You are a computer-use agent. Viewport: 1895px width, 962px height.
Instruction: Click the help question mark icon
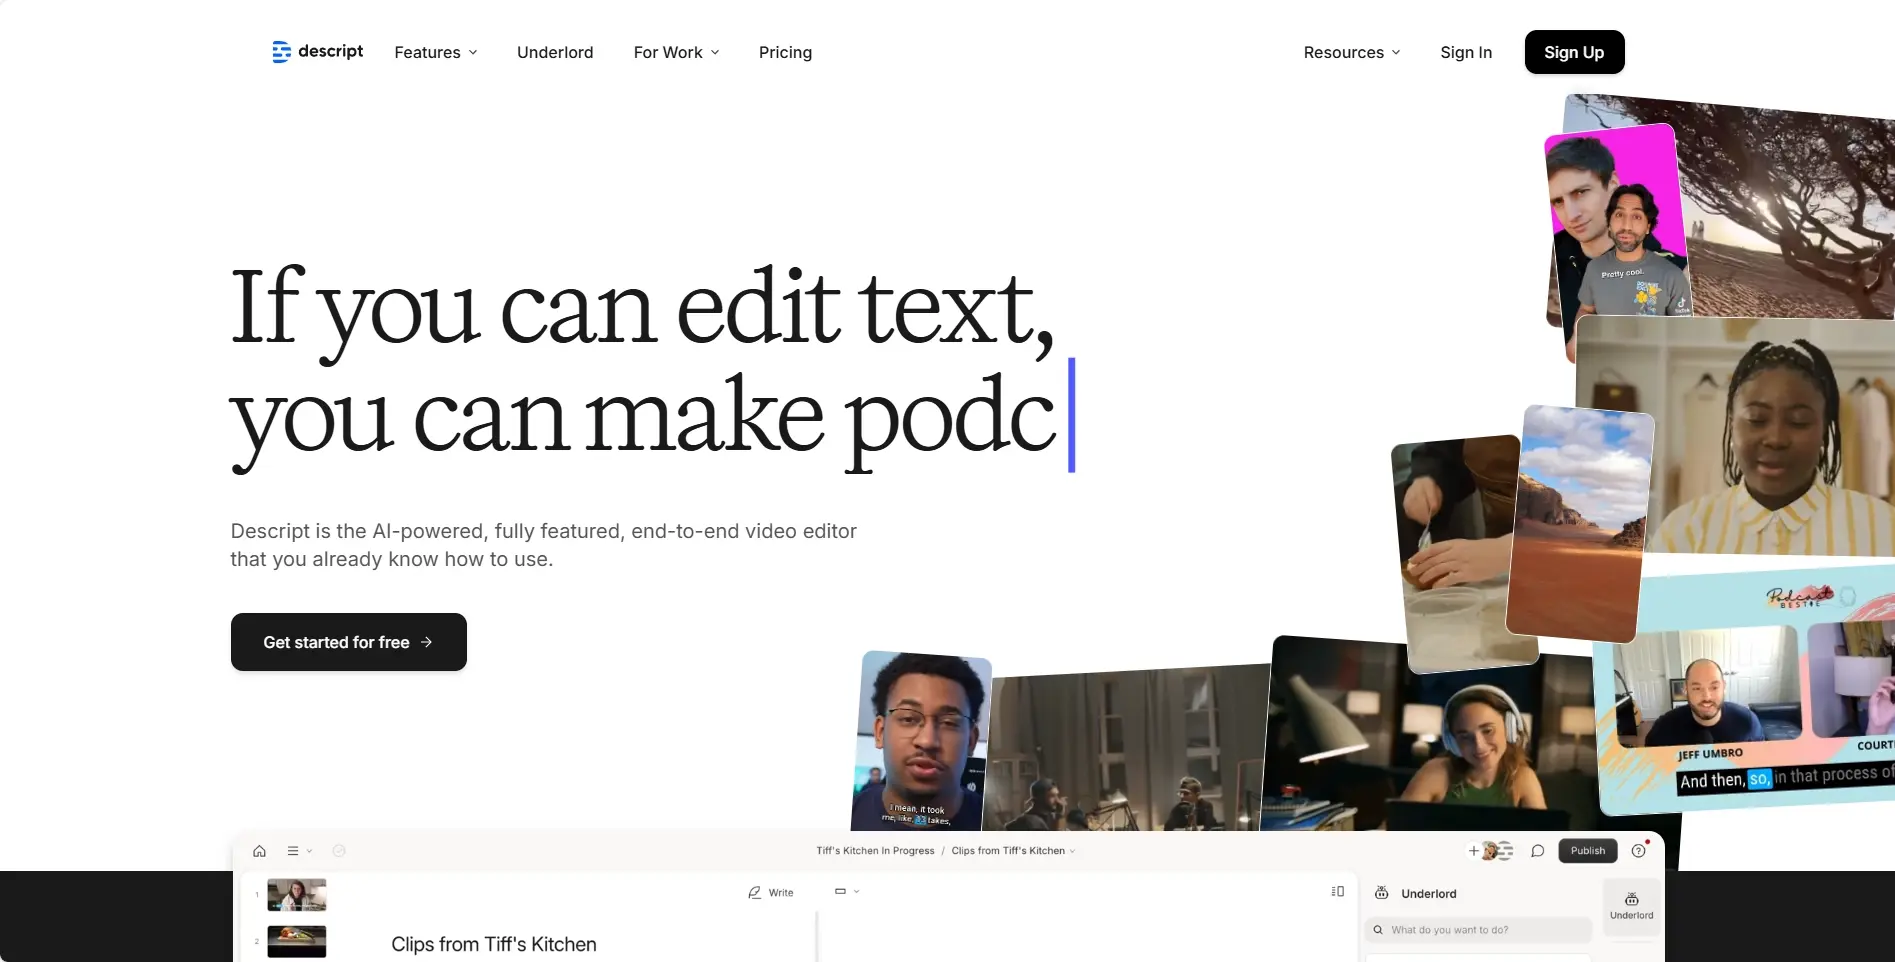tap(1638, 851)
